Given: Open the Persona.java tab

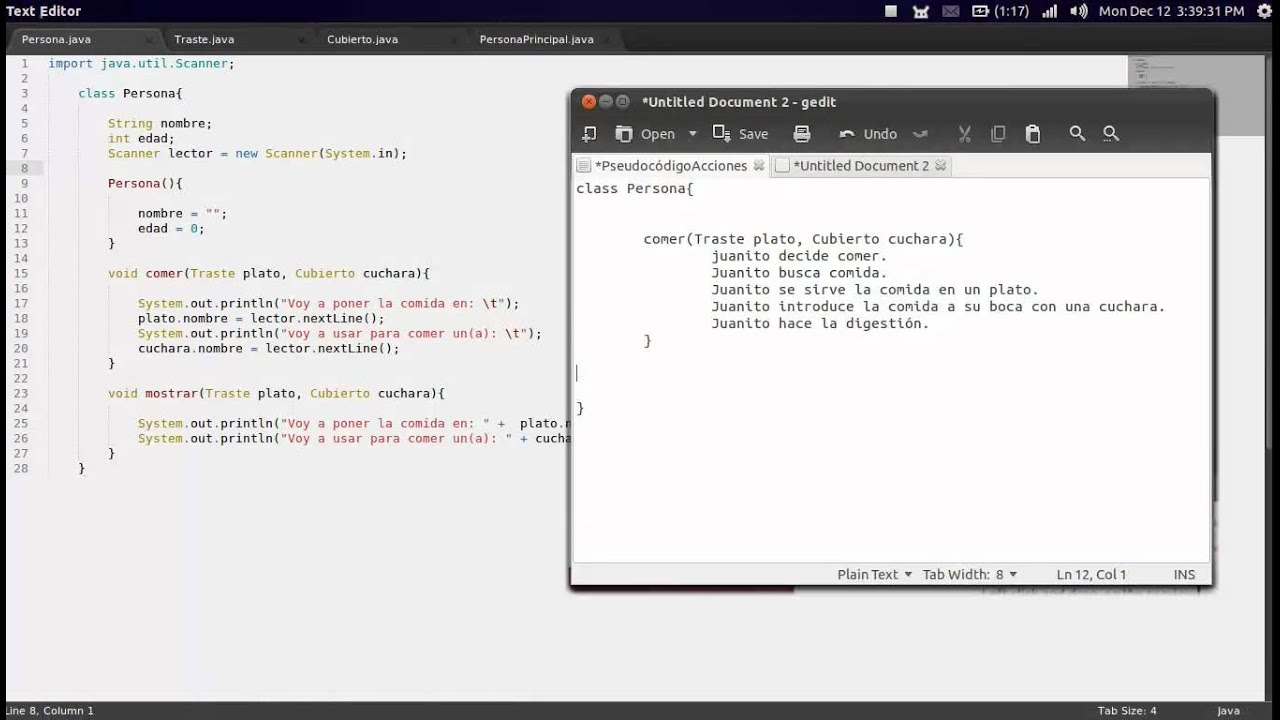Looking at the screenshot, I should (x=56, y=39).
